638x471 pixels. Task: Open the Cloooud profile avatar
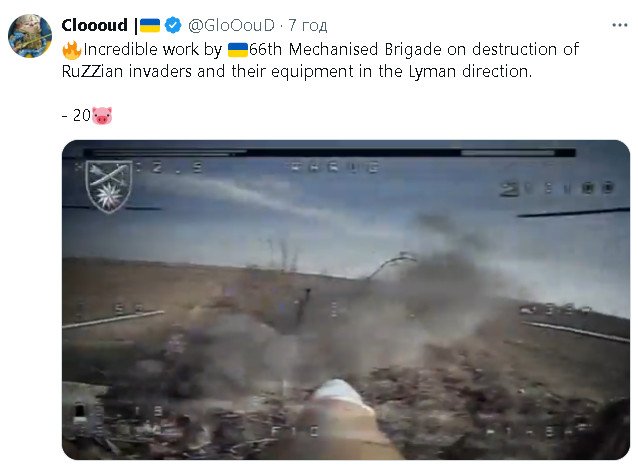pyautogui.click(x=30, y=36)
